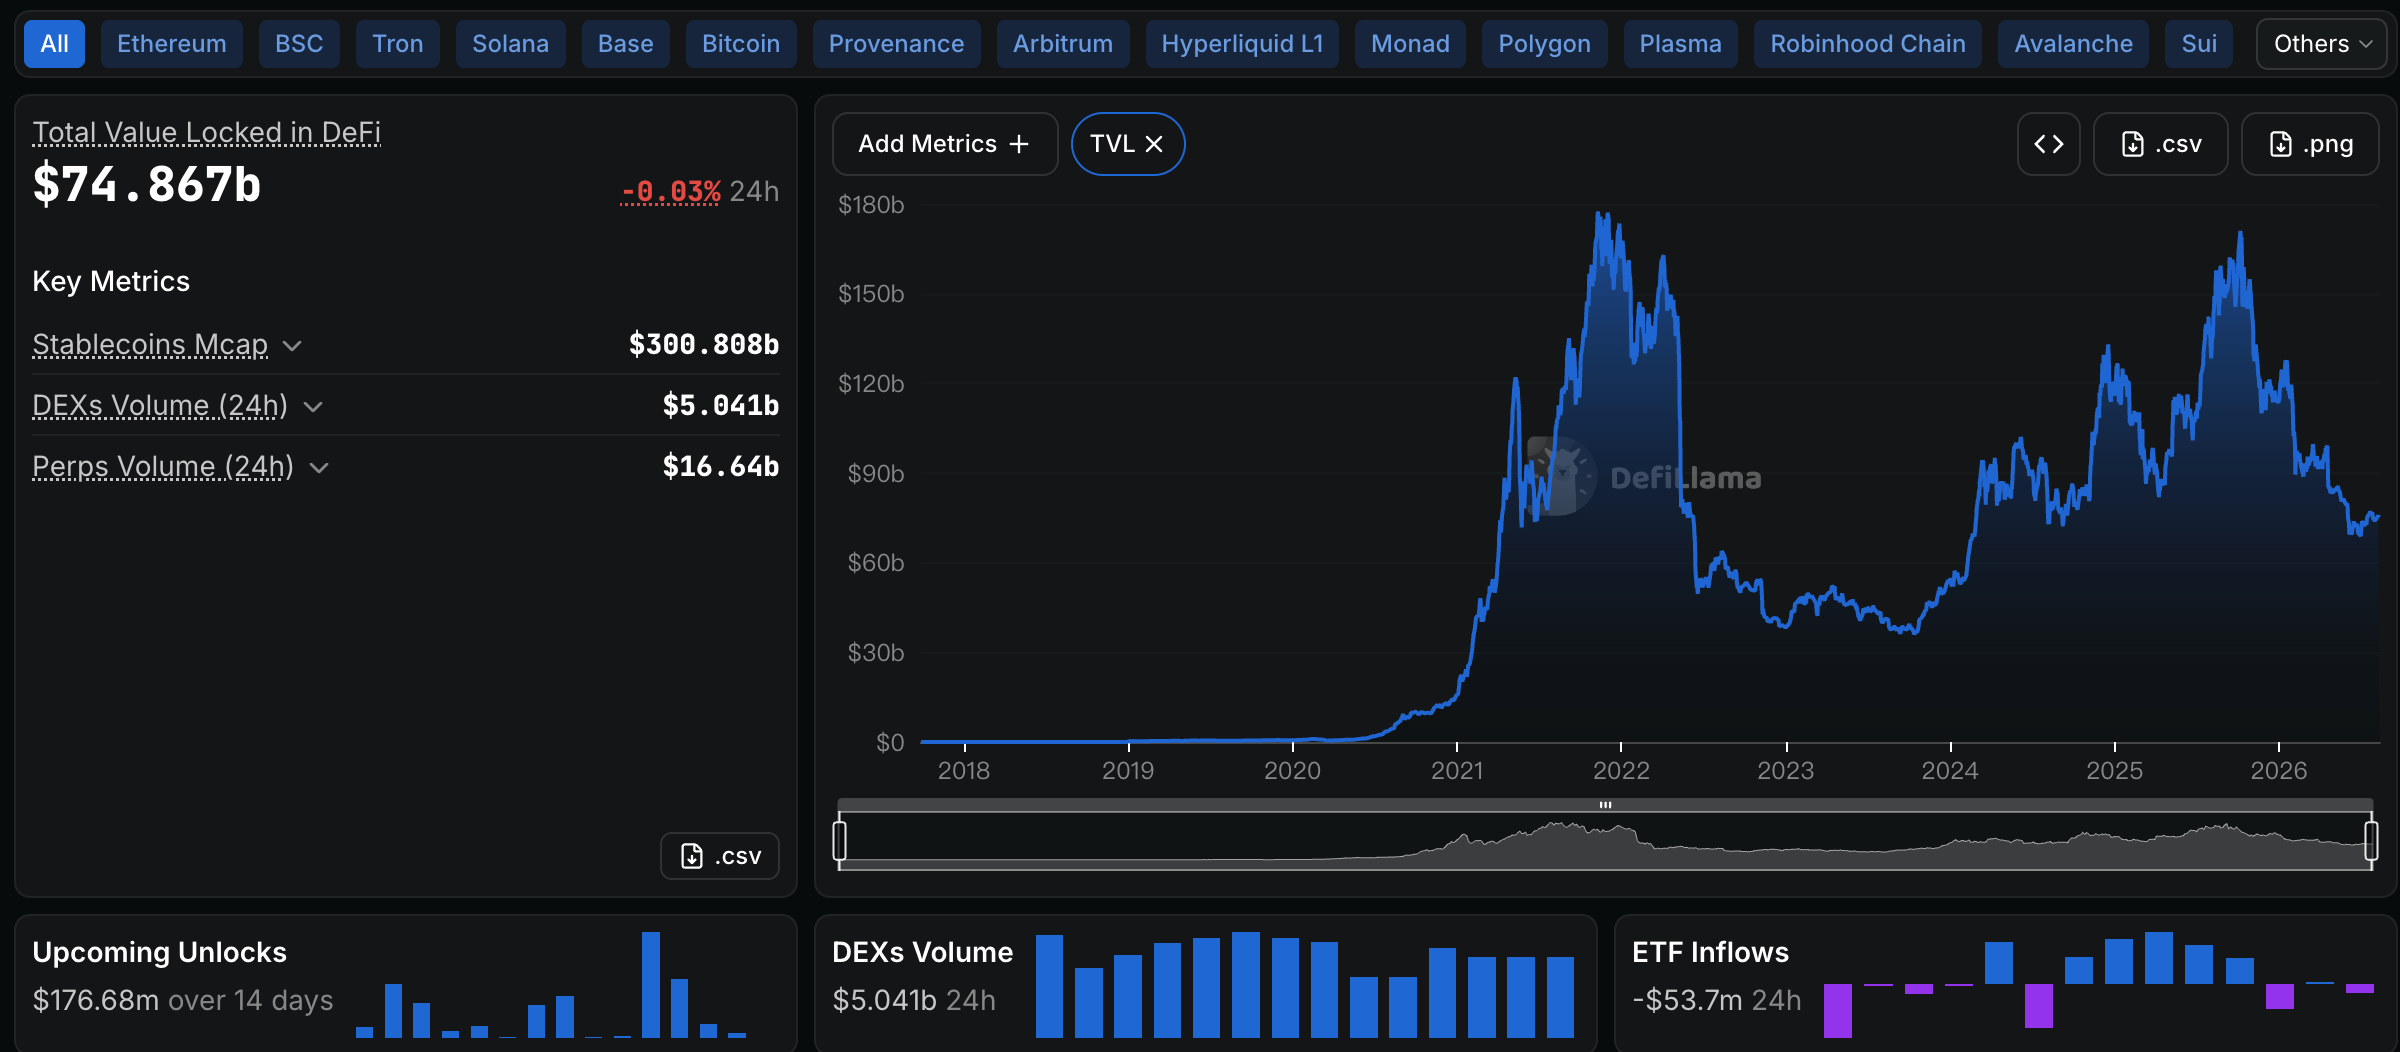The image size is (2400, 1052).
Task: Open the Avalanche chain tab
Action: tap(2073, 44)
